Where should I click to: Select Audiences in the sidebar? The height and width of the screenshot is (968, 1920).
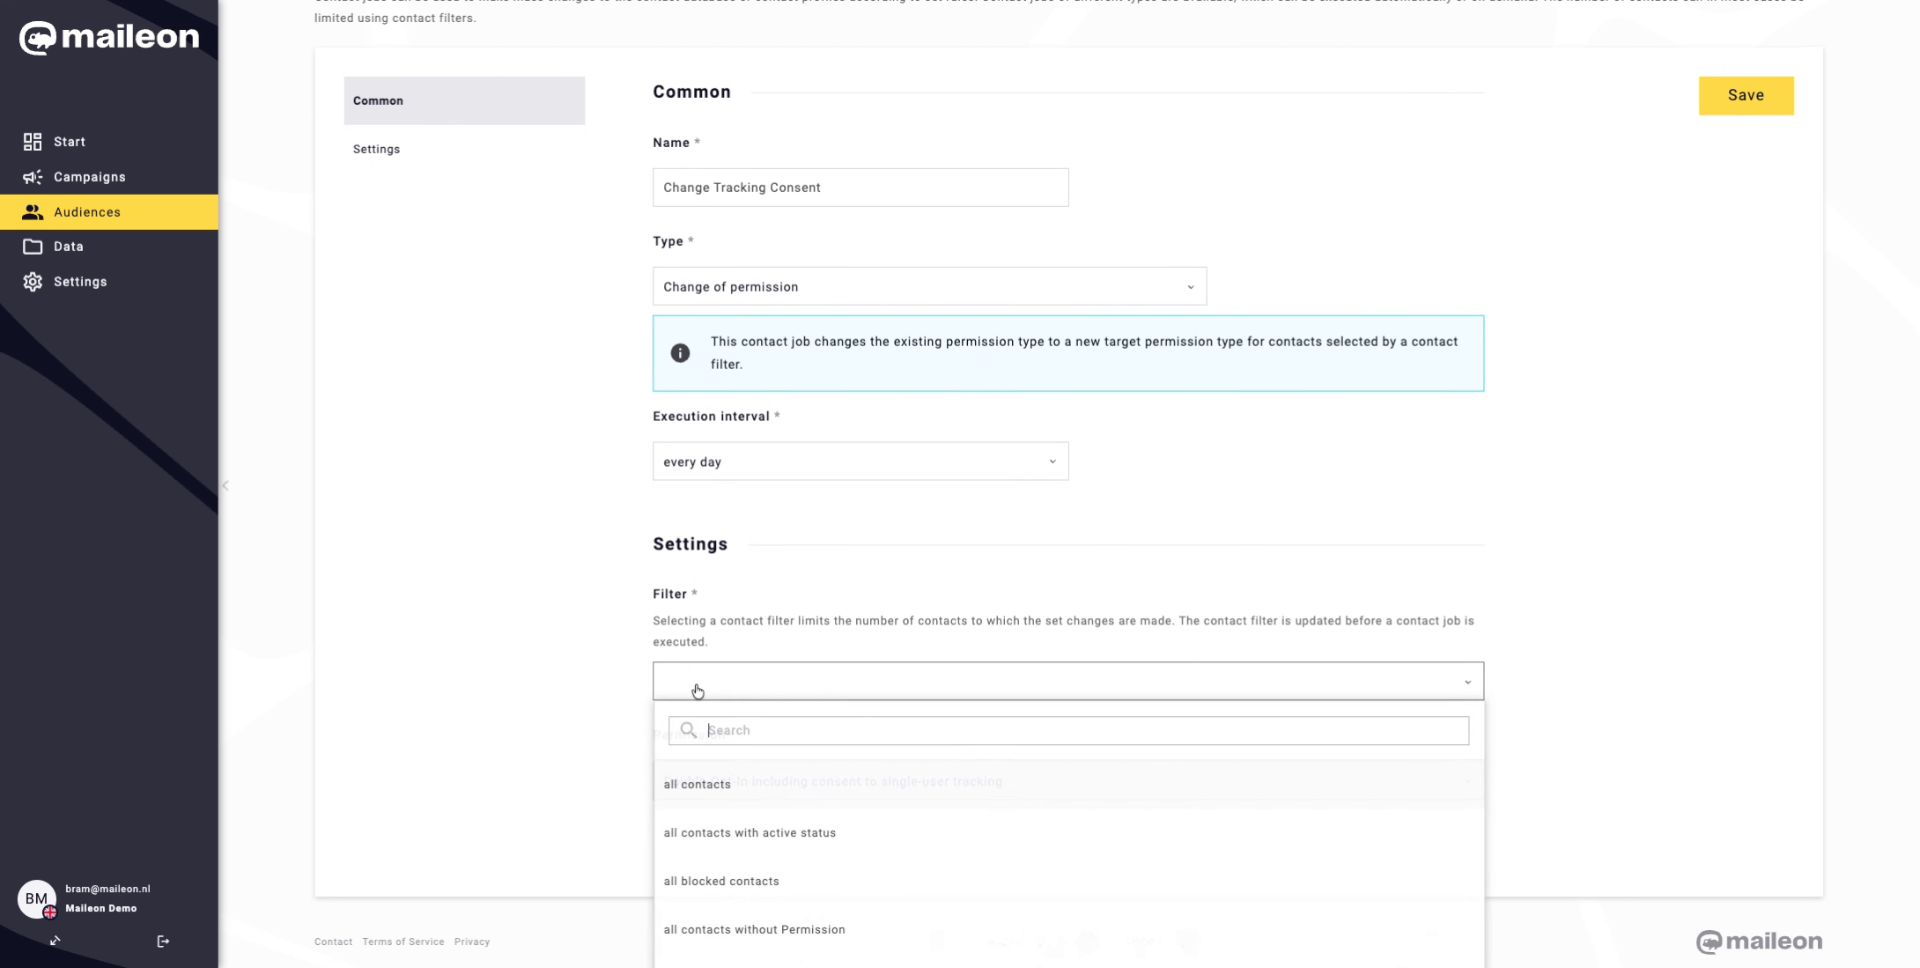[109, 212]
